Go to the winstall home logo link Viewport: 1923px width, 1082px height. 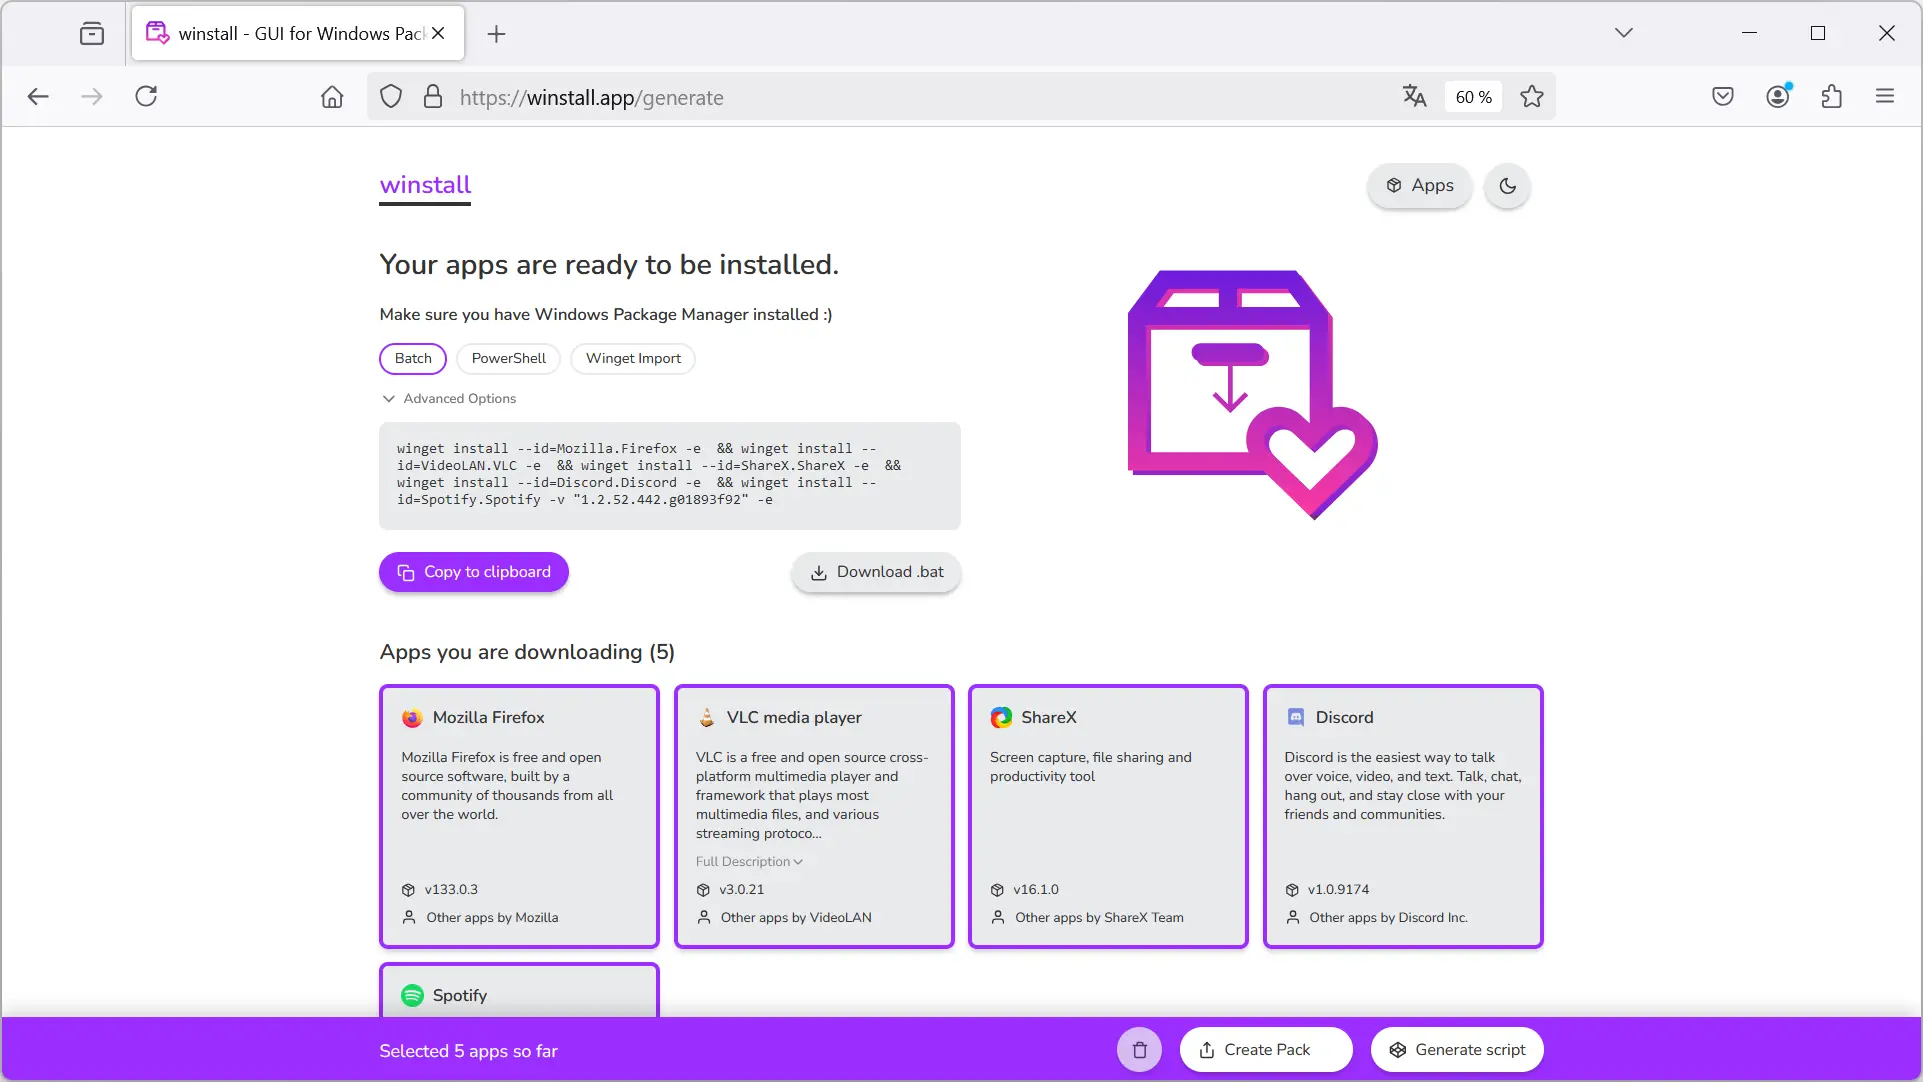point(425,185)
